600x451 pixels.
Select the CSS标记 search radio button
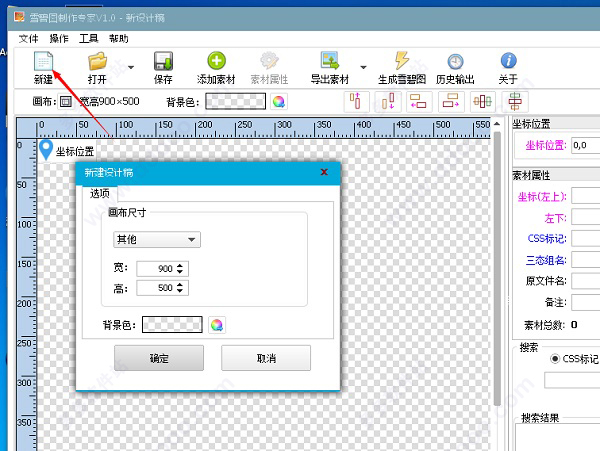coord(554,359)
